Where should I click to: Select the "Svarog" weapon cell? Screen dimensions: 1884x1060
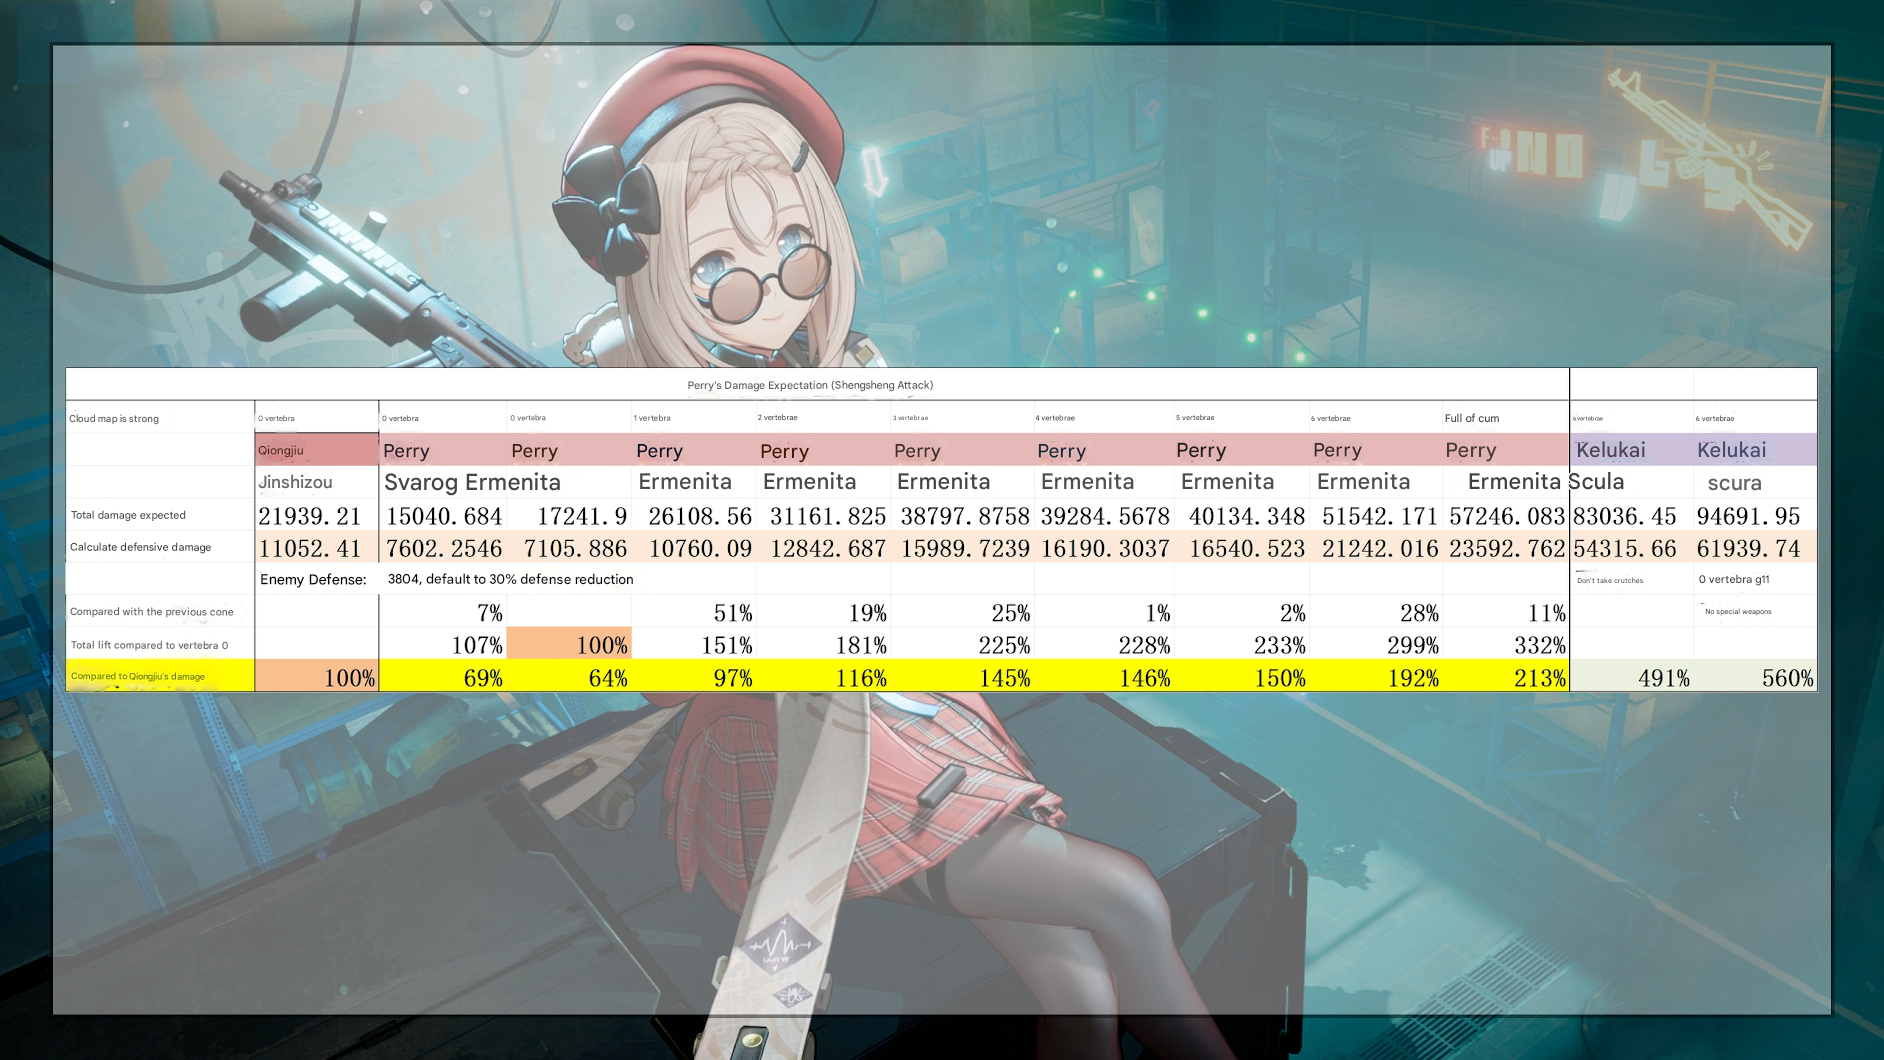[x=421, y=482]
